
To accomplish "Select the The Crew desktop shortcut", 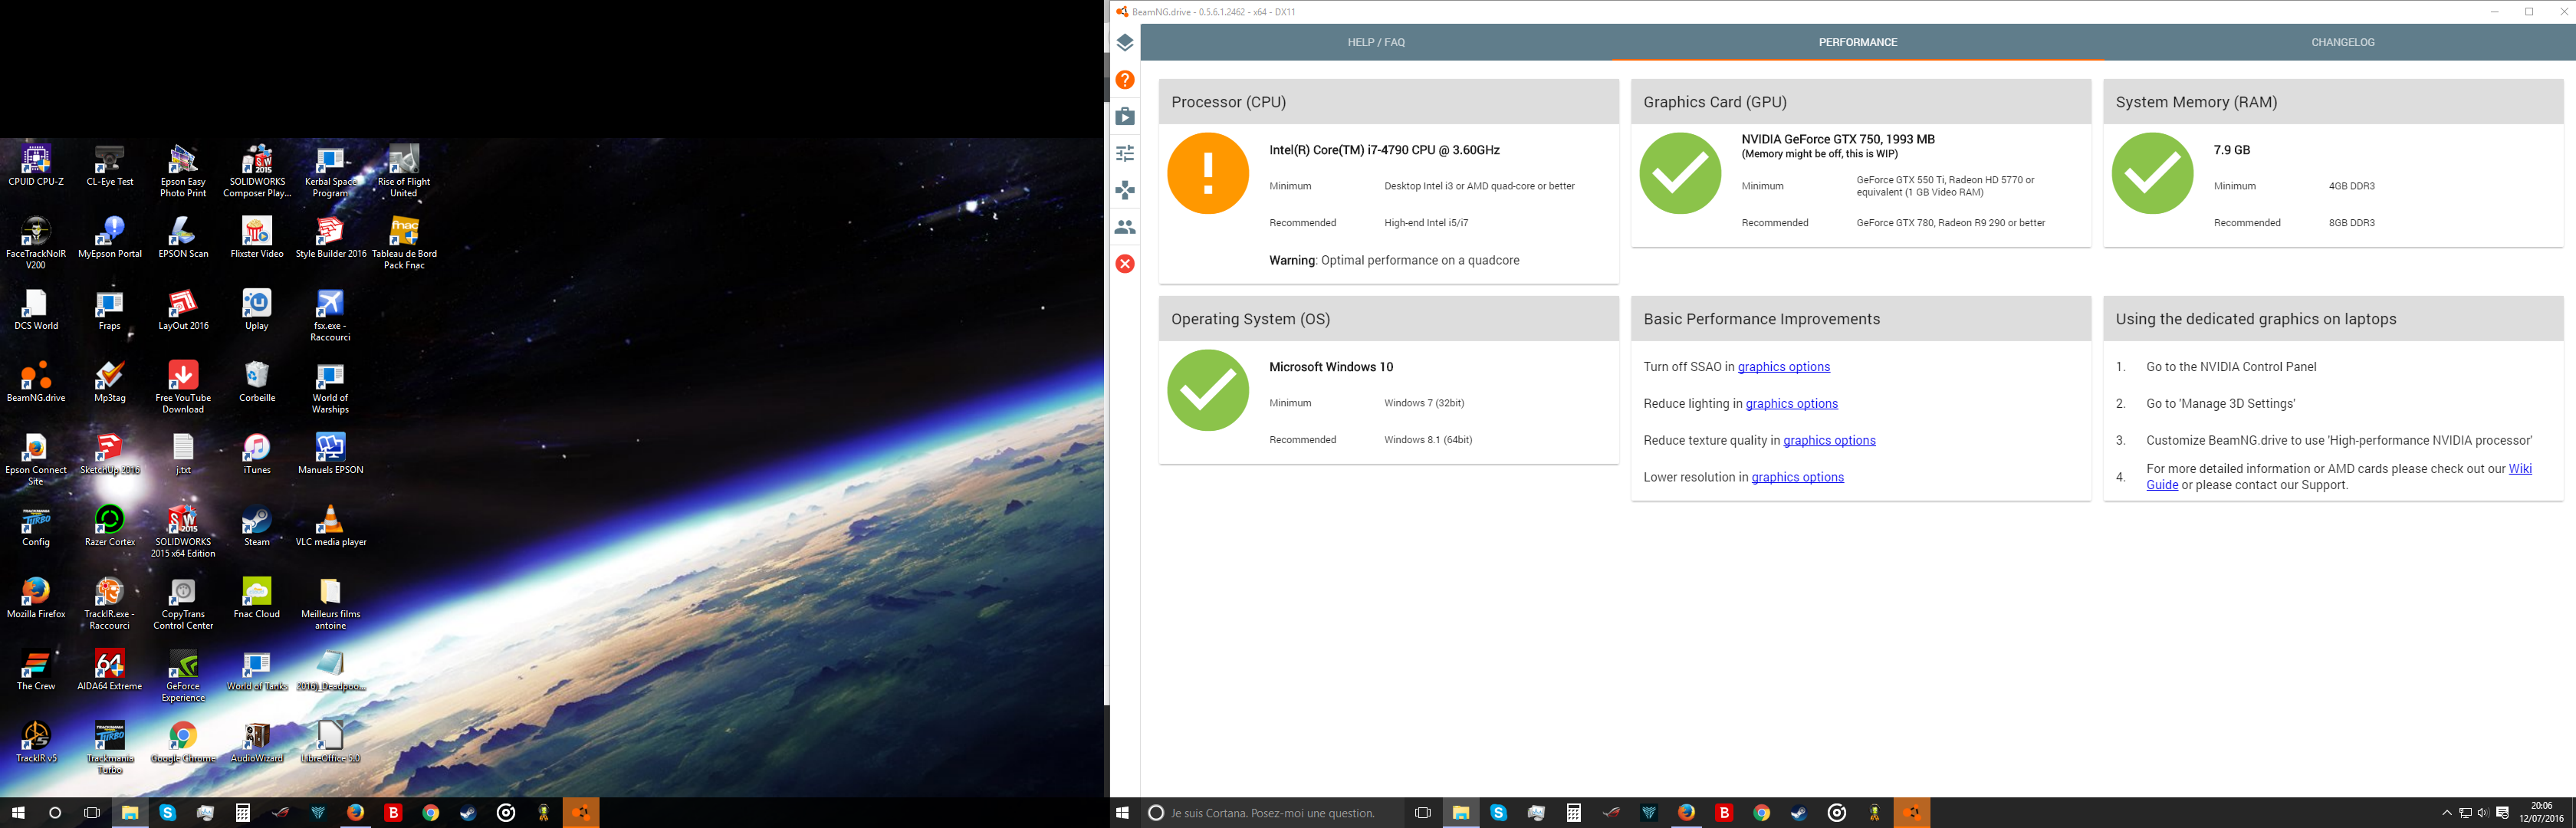I will click(36, 670).
